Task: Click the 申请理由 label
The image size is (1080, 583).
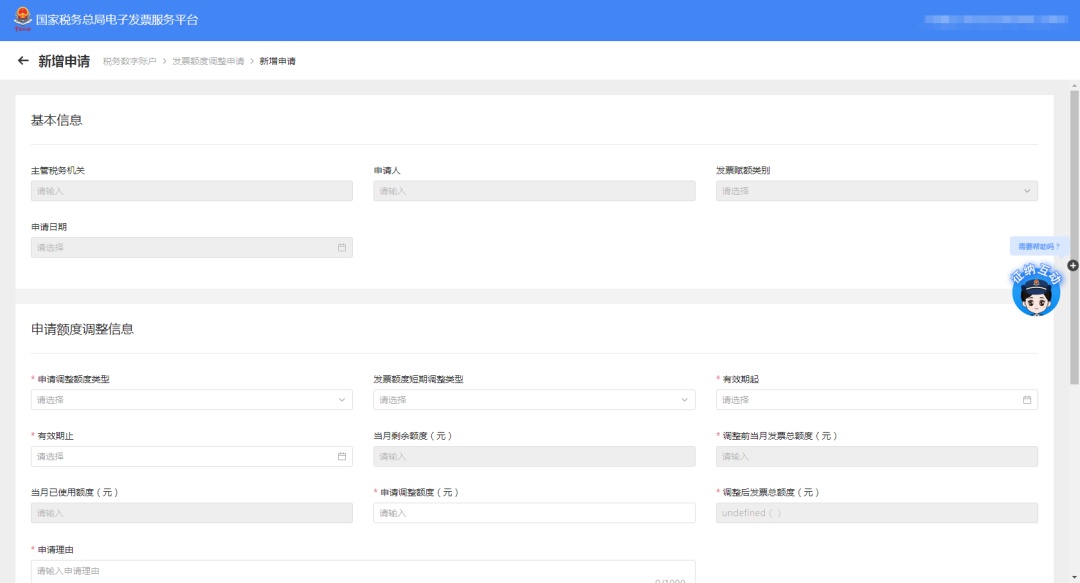Action: [x=55, y=550]
